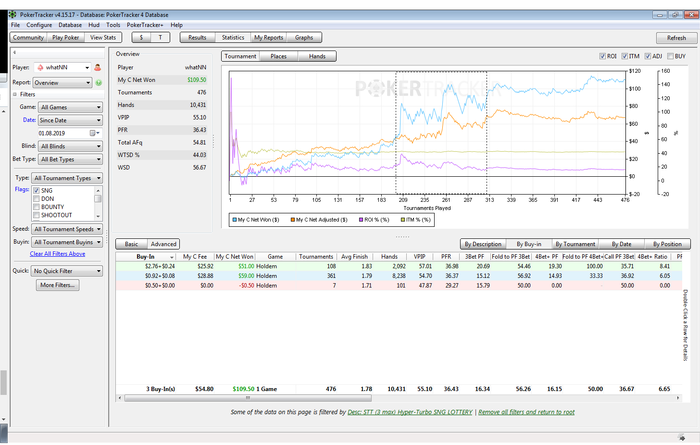Click the blue My C Net Won legend swatch
Image resolution: width=700 pixels, height=445 pixels.
pos(234,220)
